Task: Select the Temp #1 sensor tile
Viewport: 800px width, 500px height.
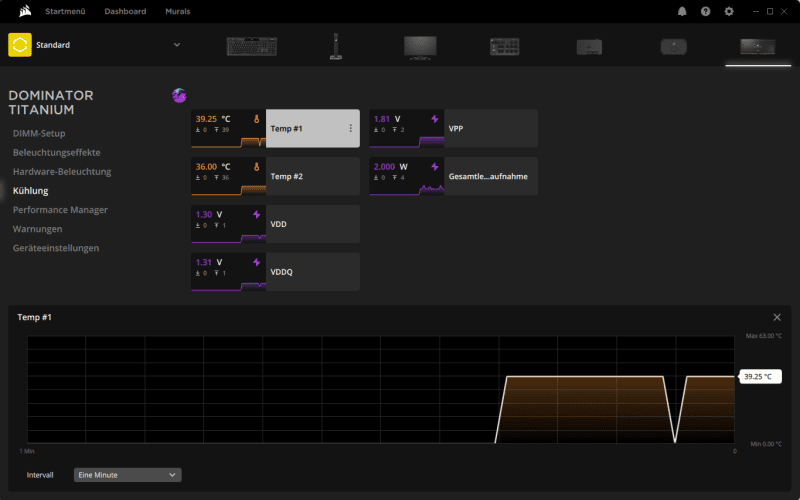Action: click(276, 129)
